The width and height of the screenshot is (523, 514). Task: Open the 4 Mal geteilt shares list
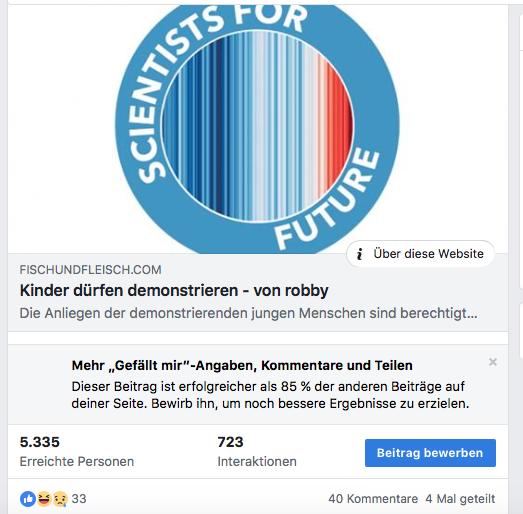coord(460,499)
